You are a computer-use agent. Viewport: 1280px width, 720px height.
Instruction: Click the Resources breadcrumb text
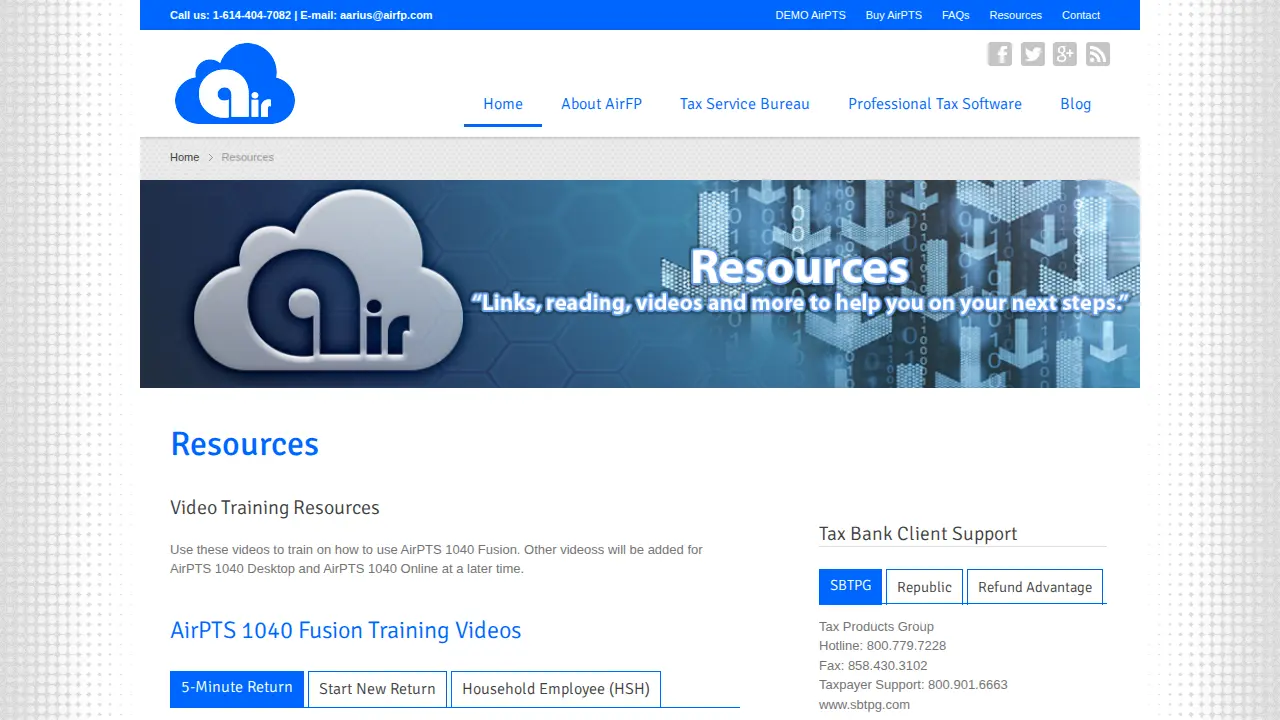click(x=247, y=157)
